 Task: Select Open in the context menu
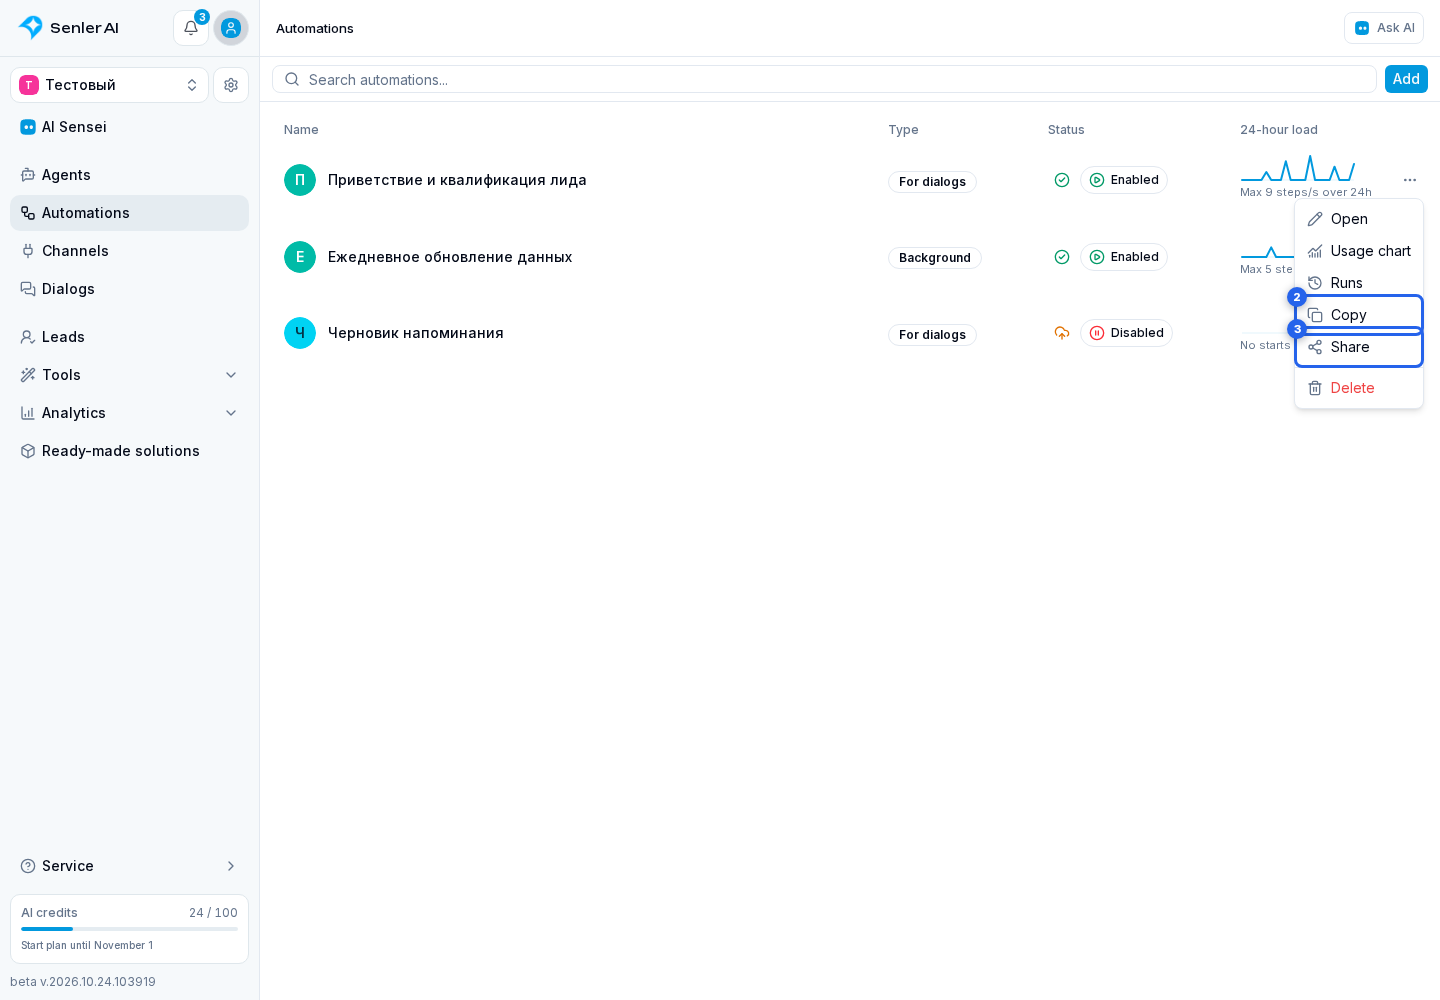point(1359,219)
